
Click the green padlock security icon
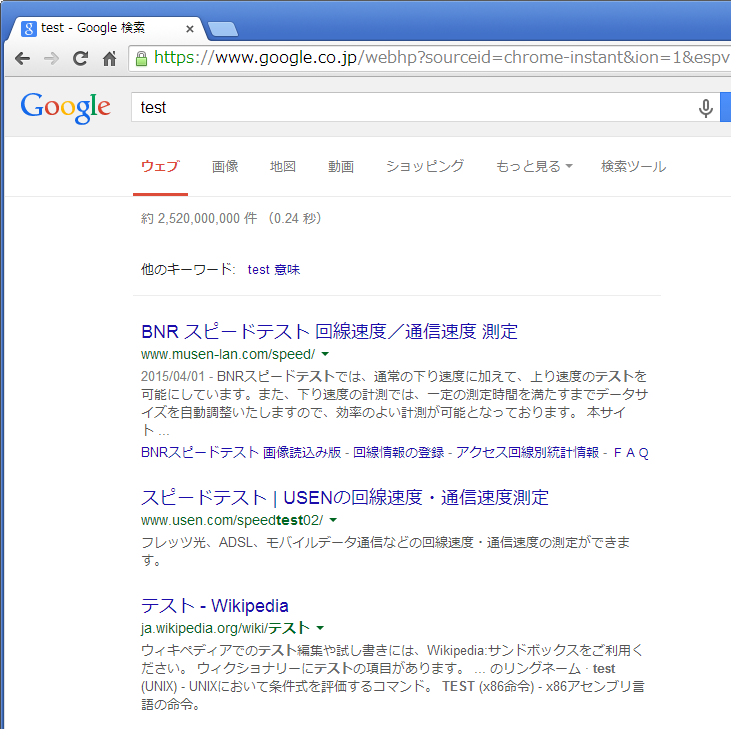[141, 59]
